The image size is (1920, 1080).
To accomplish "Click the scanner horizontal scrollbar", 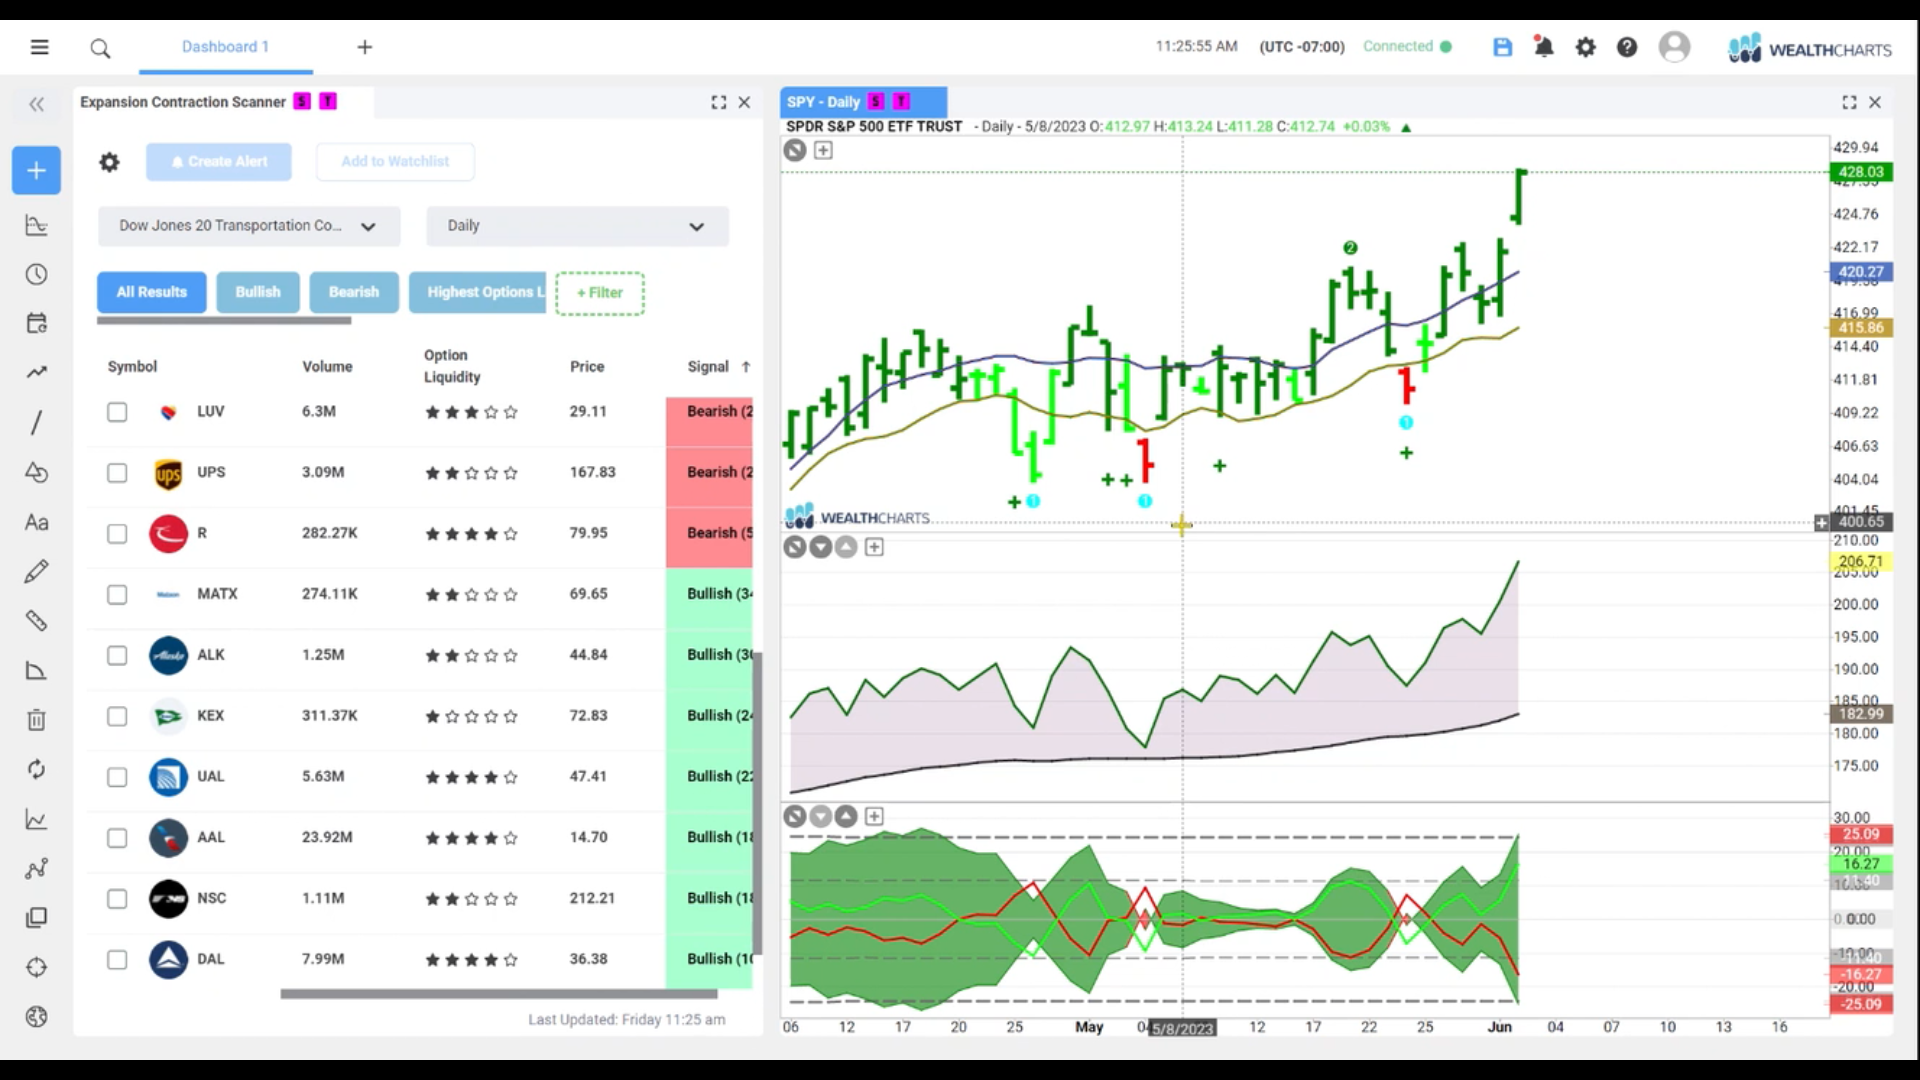I will point(499,994).
